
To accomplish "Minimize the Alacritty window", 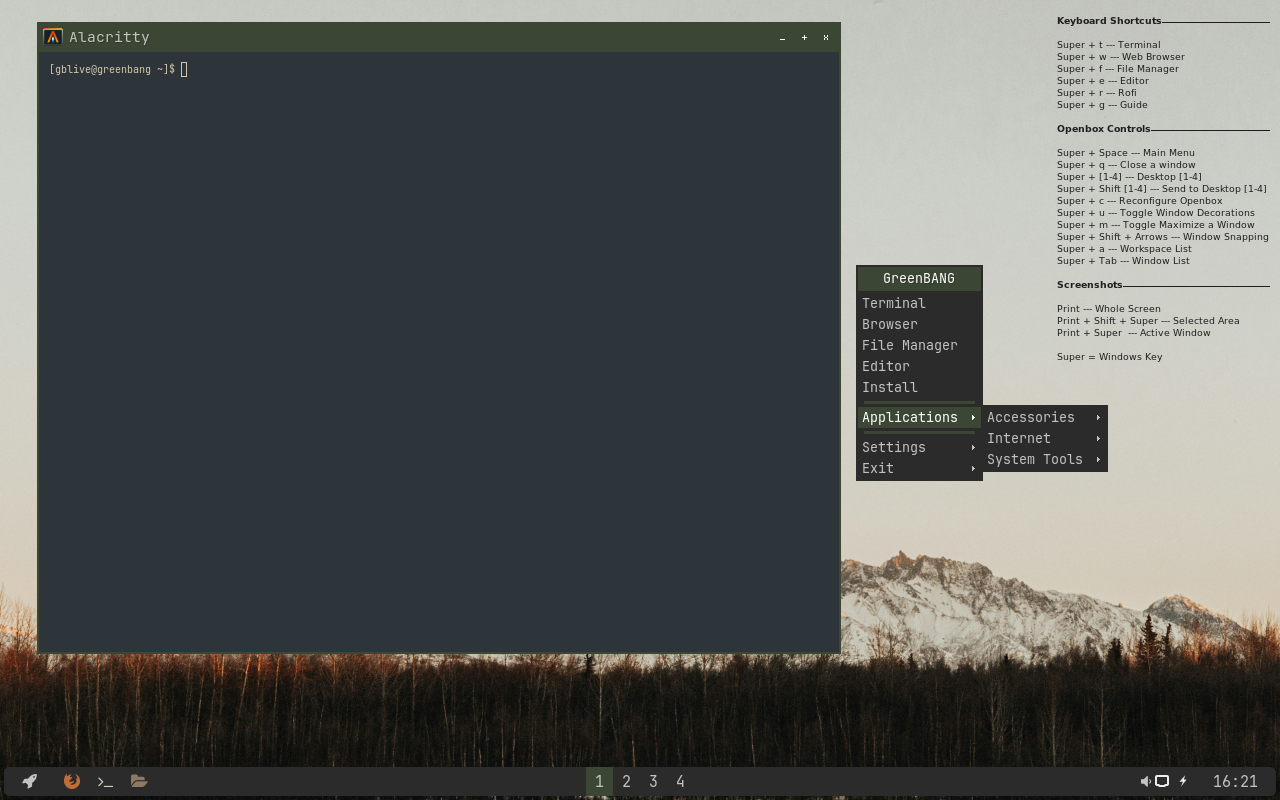I will pyautogui.click(x=782, y=38).
